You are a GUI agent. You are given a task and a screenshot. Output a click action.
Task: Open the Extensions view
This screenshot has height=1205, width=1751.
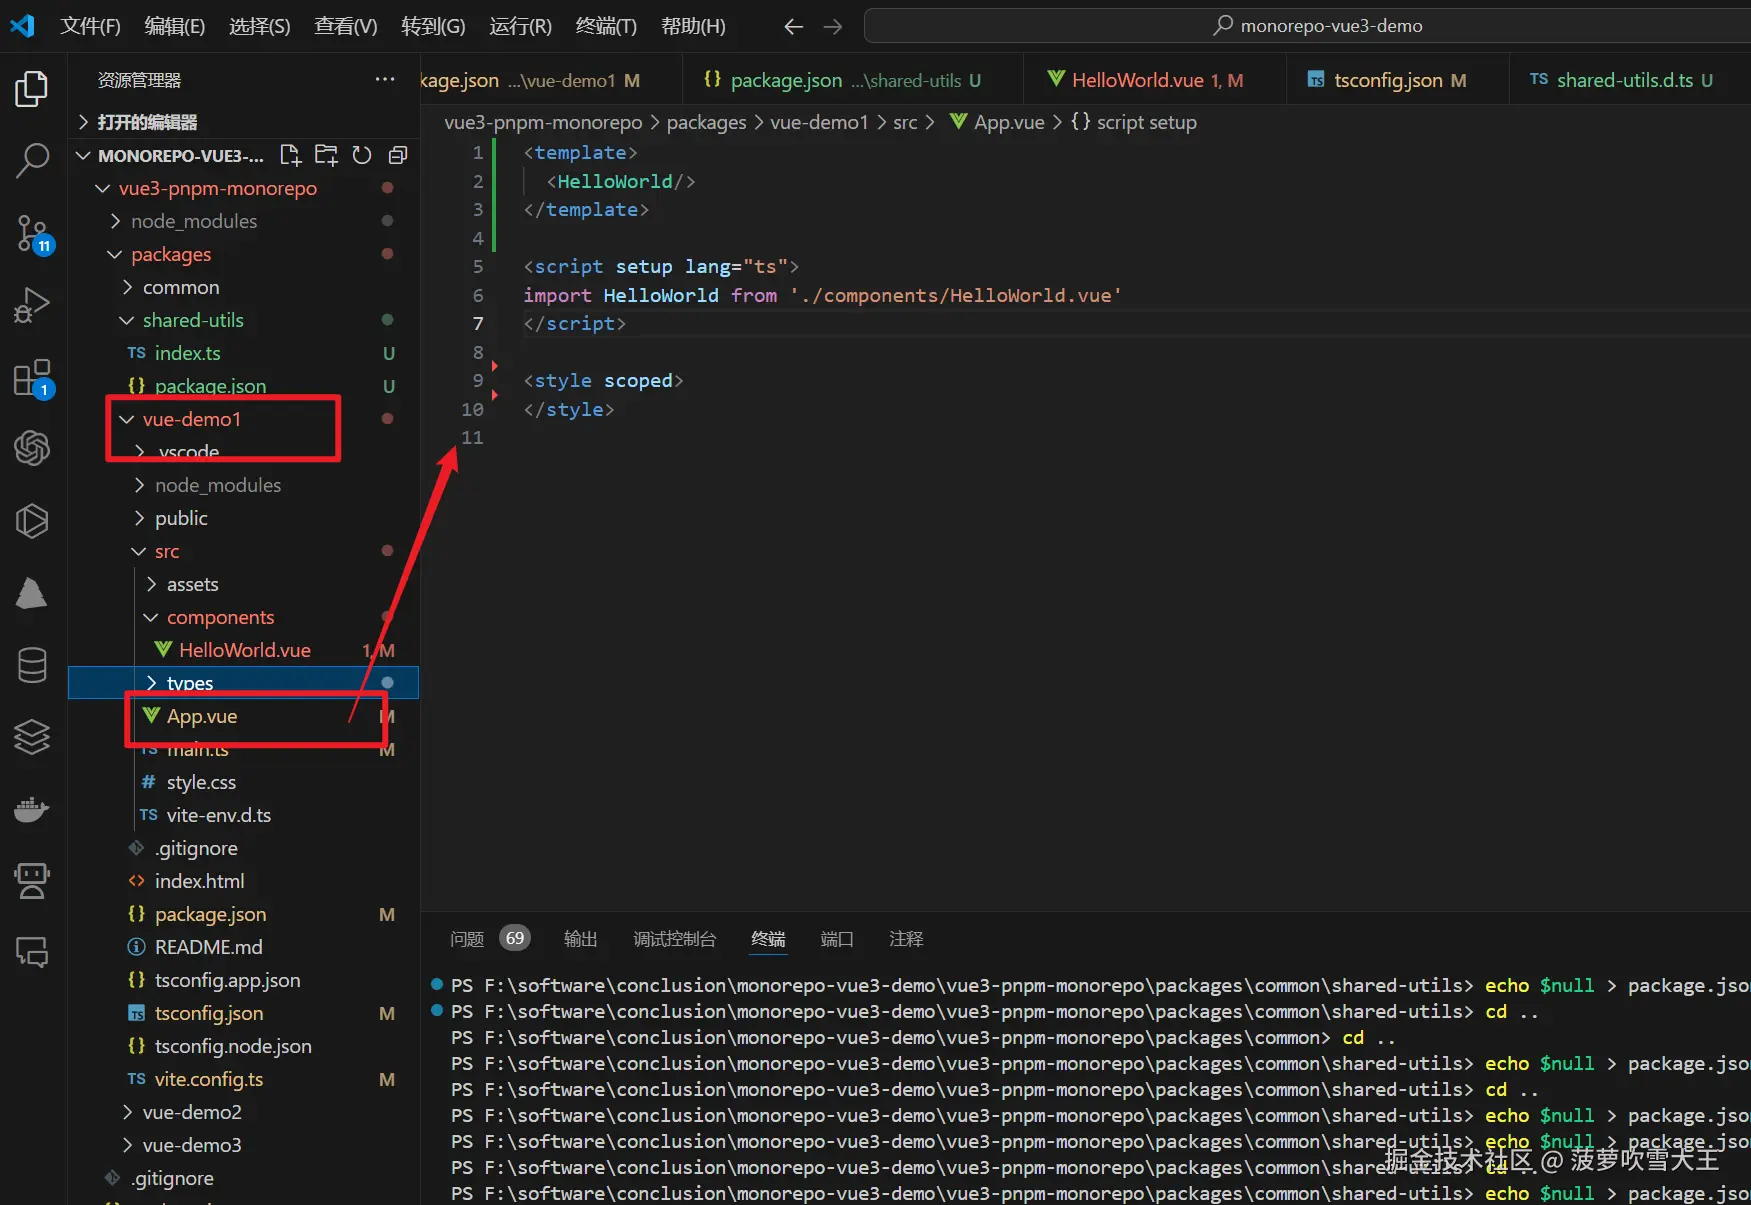click(32, 378)
